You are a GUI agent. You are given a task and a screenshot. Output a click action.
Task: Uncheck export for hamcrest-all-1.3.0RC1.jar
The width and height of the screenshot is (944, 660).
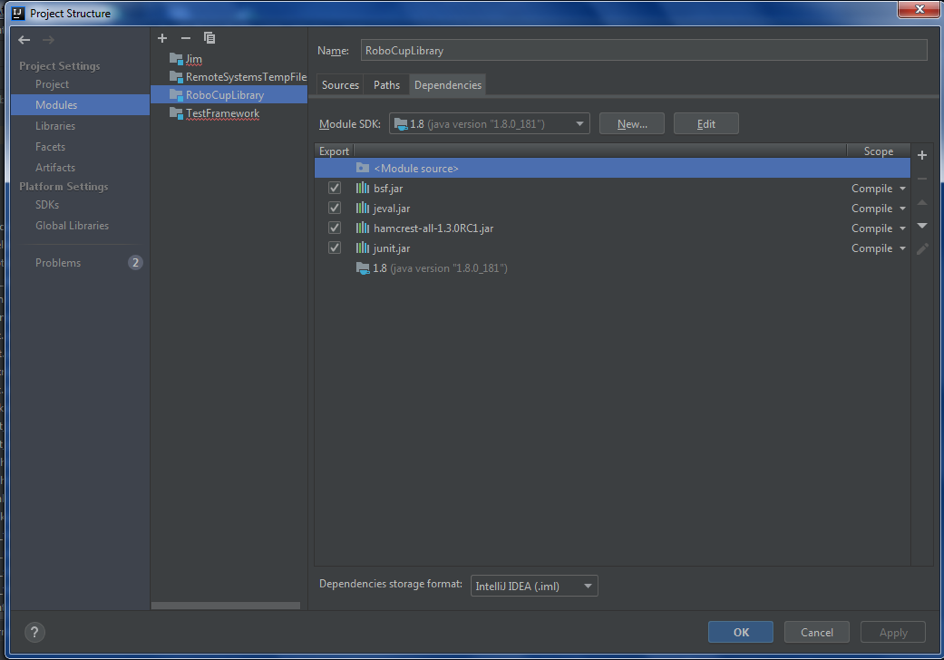[x=334, y=228]
